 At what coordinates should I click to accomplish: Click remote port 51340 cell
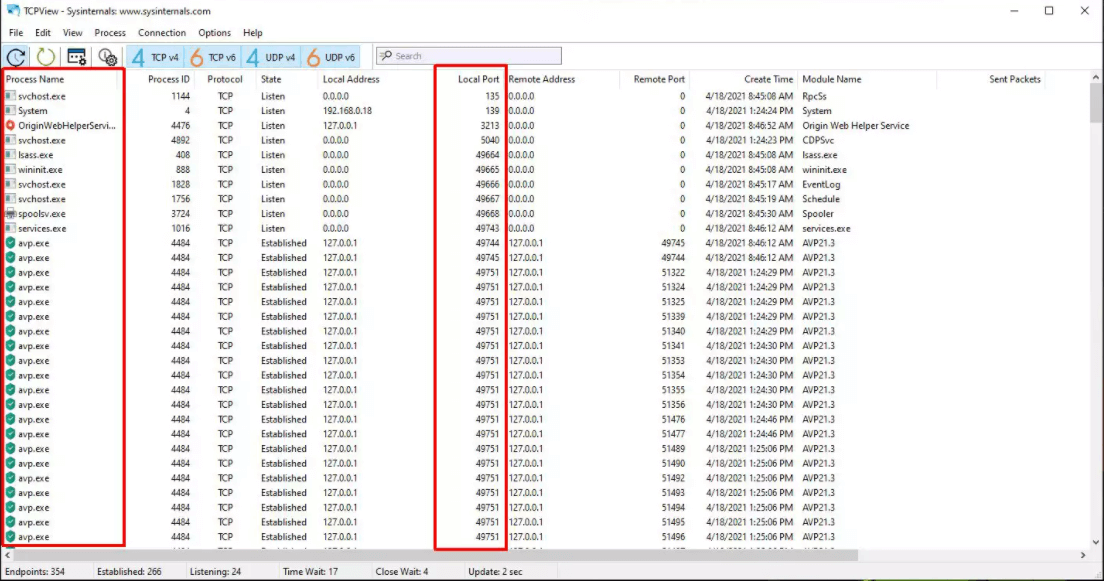(673, 331)
